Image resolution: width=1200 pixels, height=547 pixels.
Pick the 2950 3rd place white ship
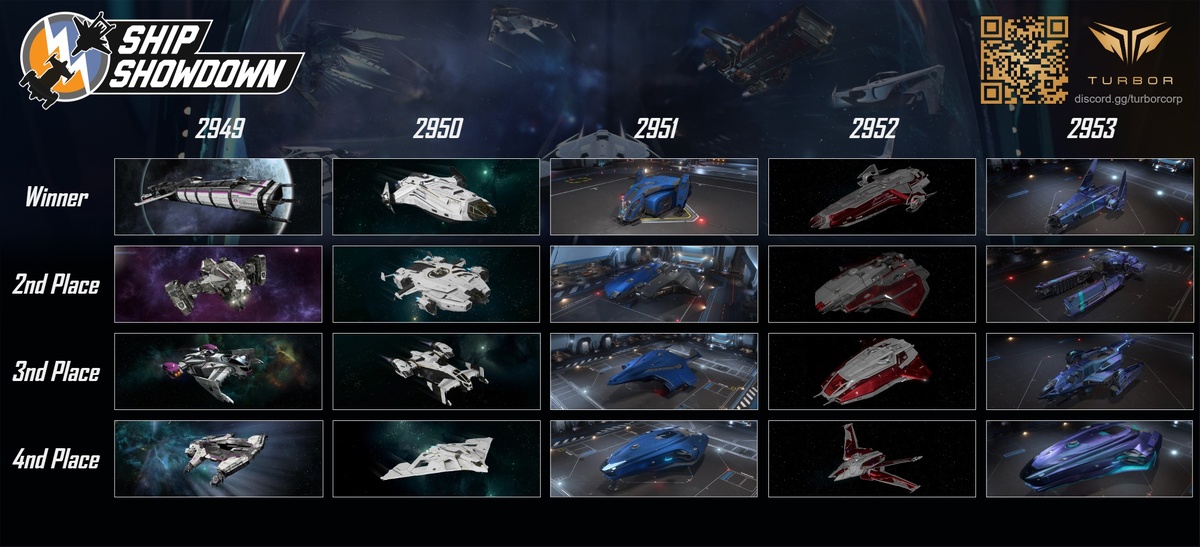point(436,371)
